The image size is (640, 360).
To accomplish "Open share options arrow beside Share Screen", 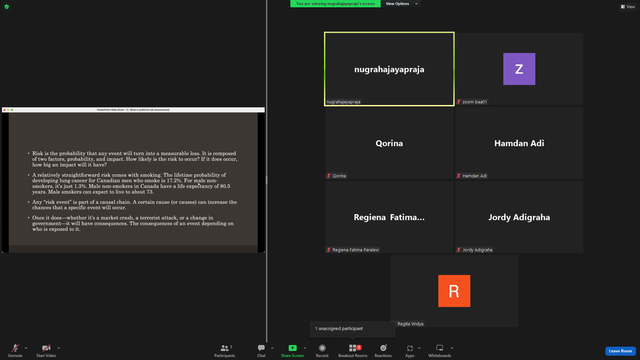I will pyautogui.click(x=305, y=348).
